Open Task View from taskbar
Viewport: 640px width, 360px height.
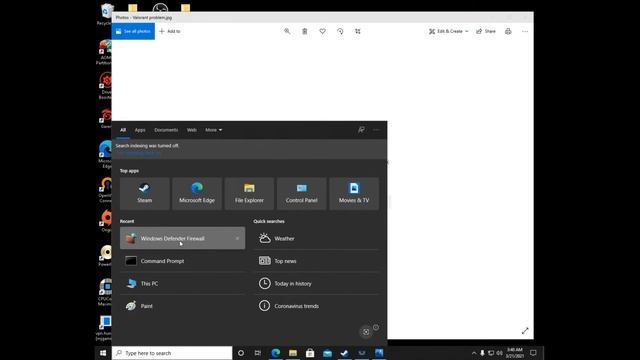[x=258, y=353]
